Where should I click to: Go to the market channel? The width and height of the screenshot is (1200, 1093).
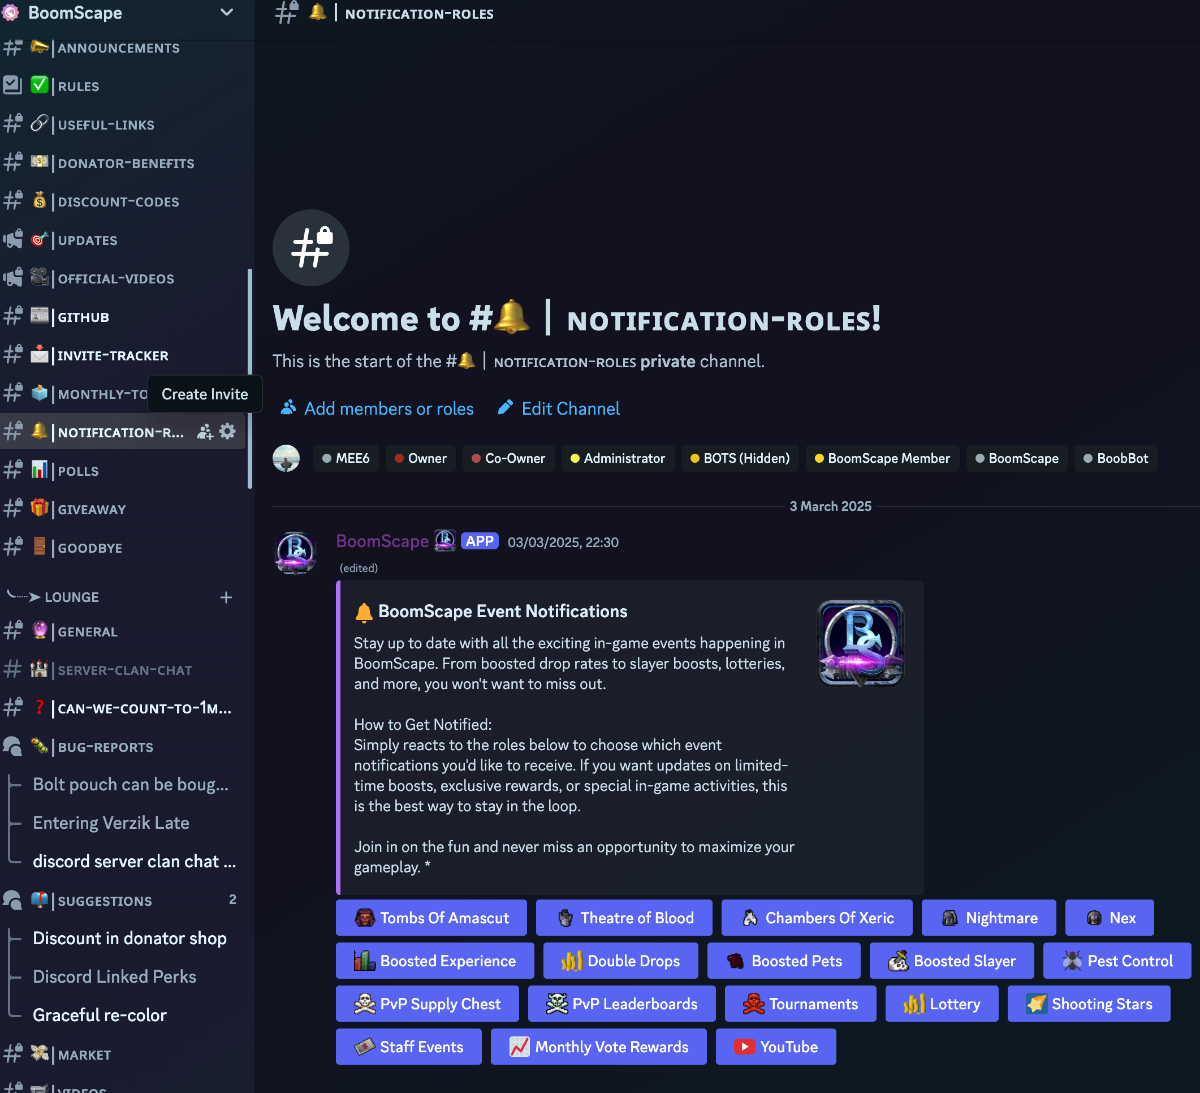tap(123, 1054)
